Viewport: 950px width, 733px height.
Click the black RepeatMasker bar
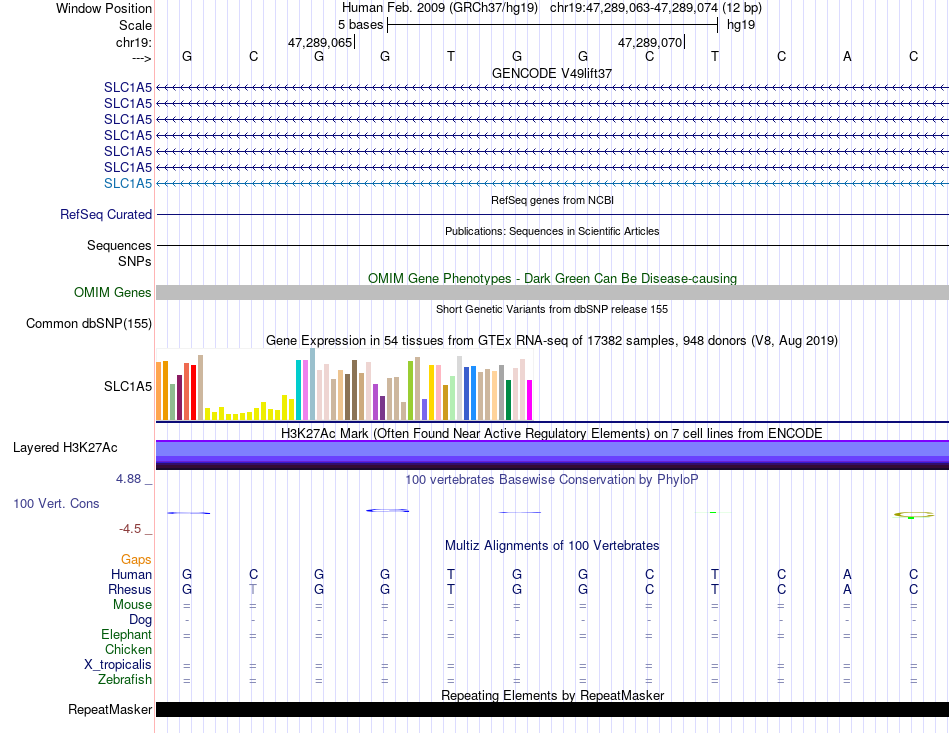click(x=552, y=709)
